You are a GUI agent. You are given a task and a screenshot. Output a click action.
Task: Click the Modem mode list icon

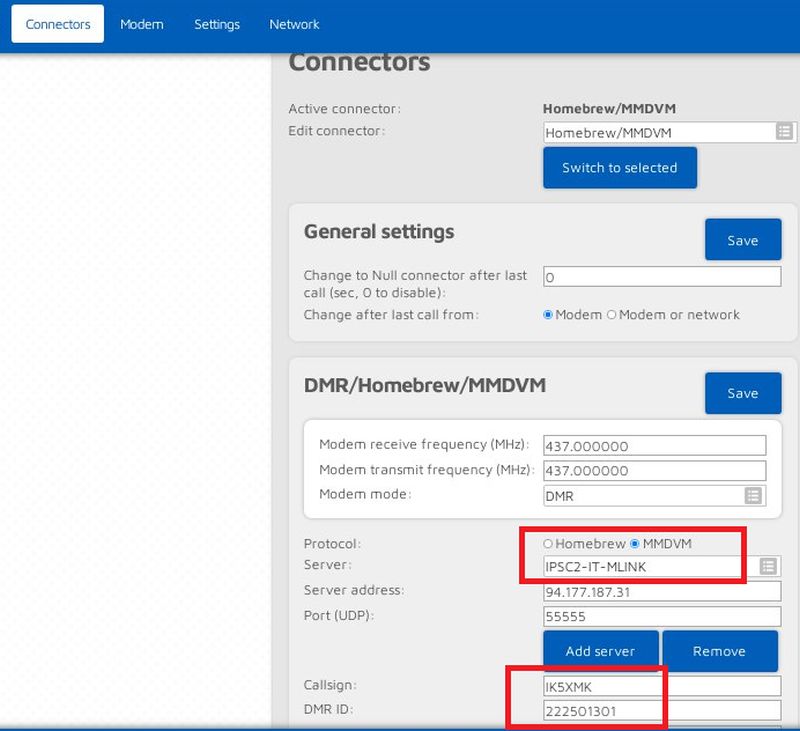(x=753, y=495)
